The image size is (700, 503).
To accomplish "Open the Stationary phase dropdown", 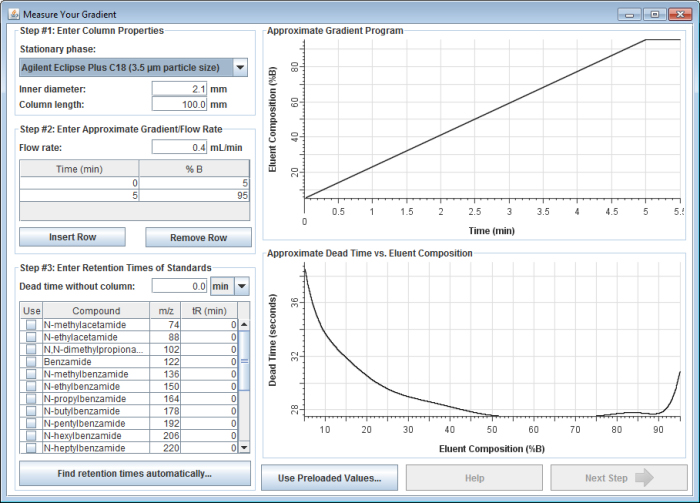I will point(239,67).
